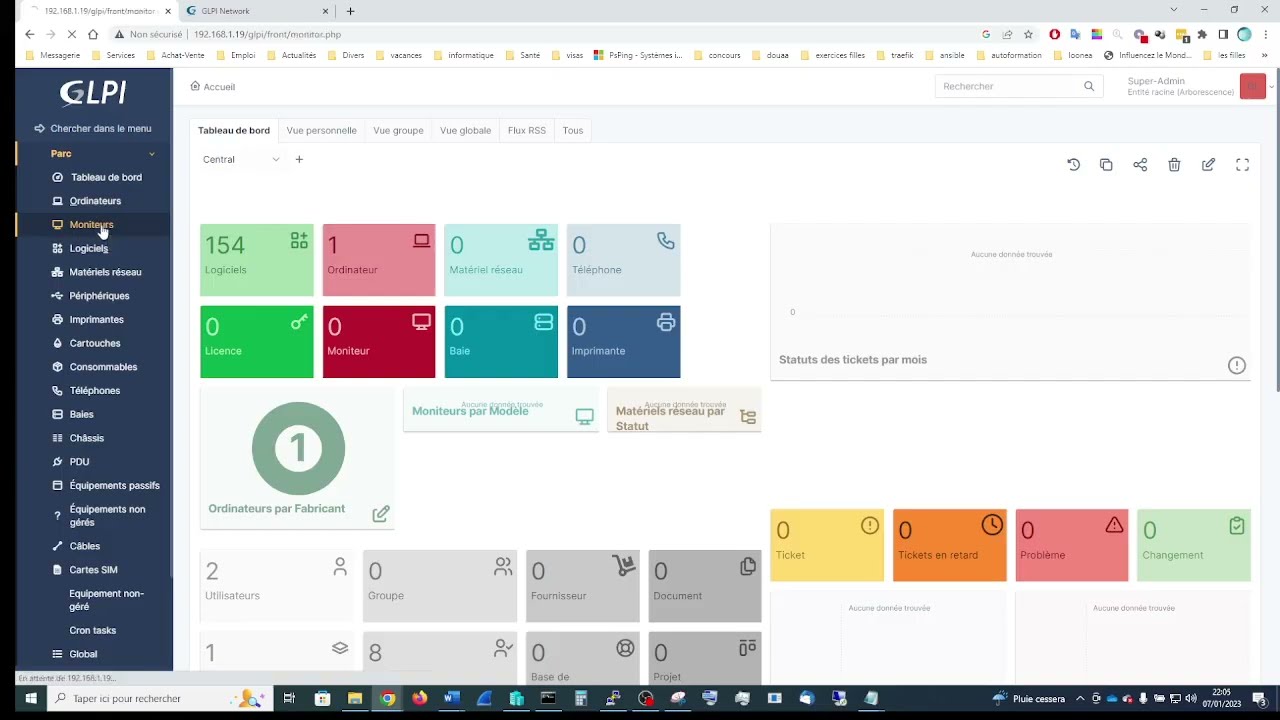Screen dimensions: 1280x720
Task: Open Cartouches in sidebar
Action: click(86, 343)
